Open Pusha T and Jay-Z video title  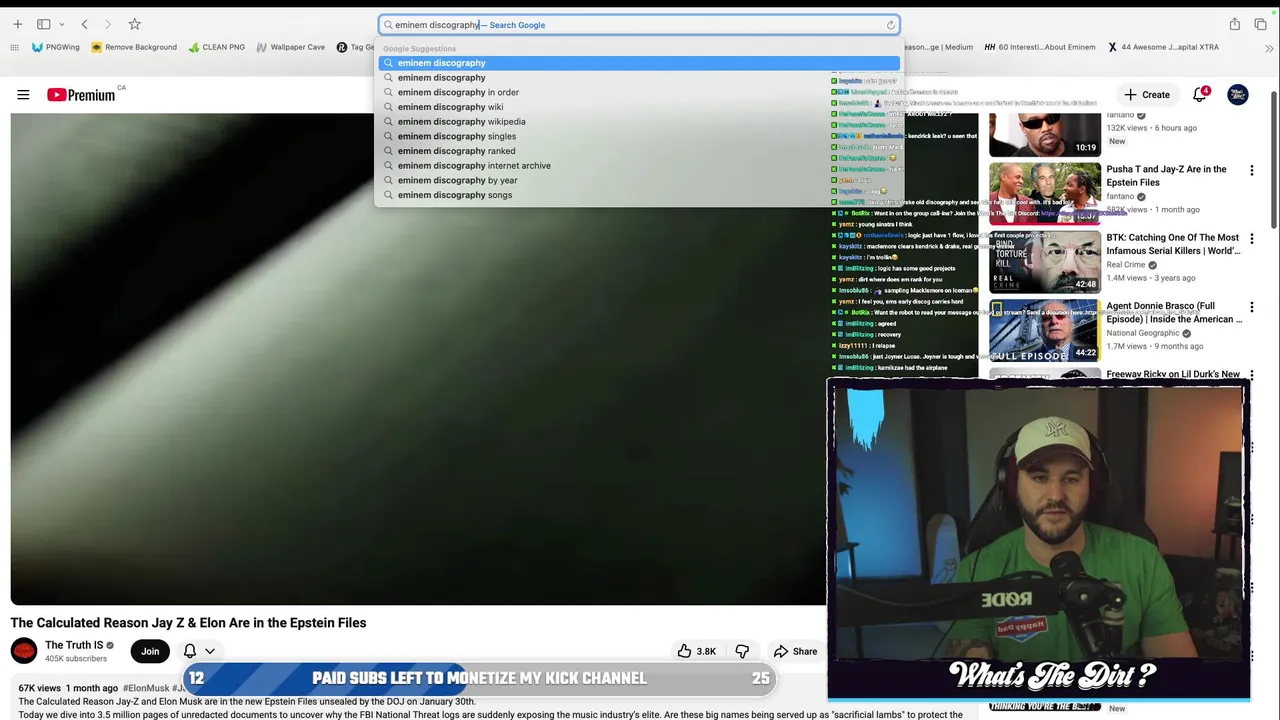tap(1166, 176)
